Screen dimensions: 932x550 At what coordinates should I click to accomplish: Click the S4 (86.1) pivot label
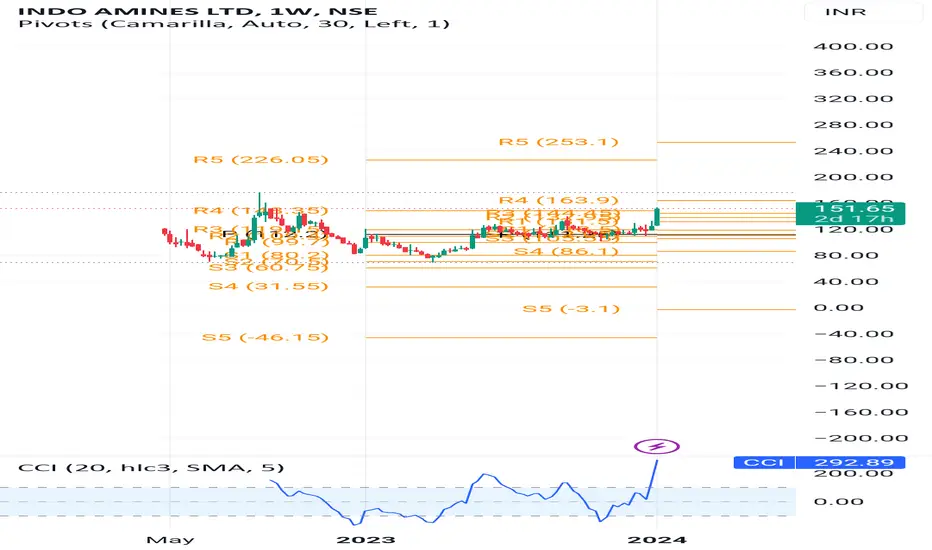pos(566,252)
